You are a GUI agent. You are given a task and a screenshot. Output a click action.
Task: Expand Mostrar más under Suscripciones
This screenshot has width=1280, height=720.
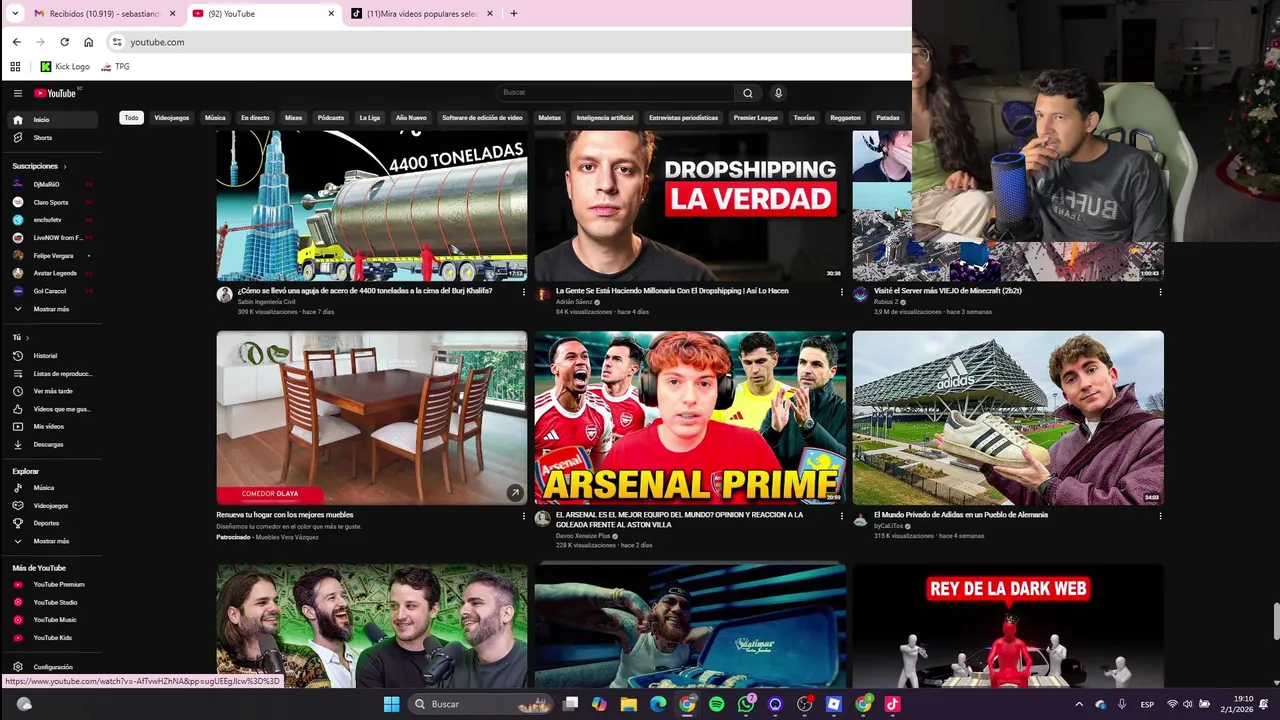53,309
